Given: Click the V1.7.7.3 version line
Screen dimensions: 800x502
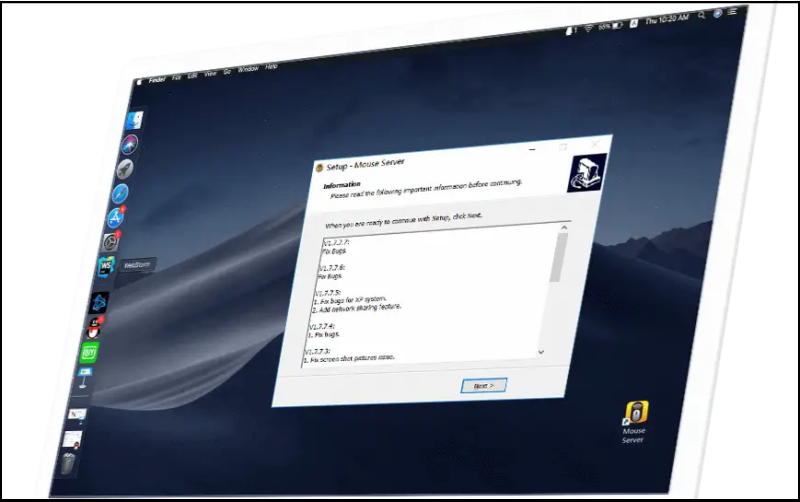Looking at the screenshot, I should 317,352.
